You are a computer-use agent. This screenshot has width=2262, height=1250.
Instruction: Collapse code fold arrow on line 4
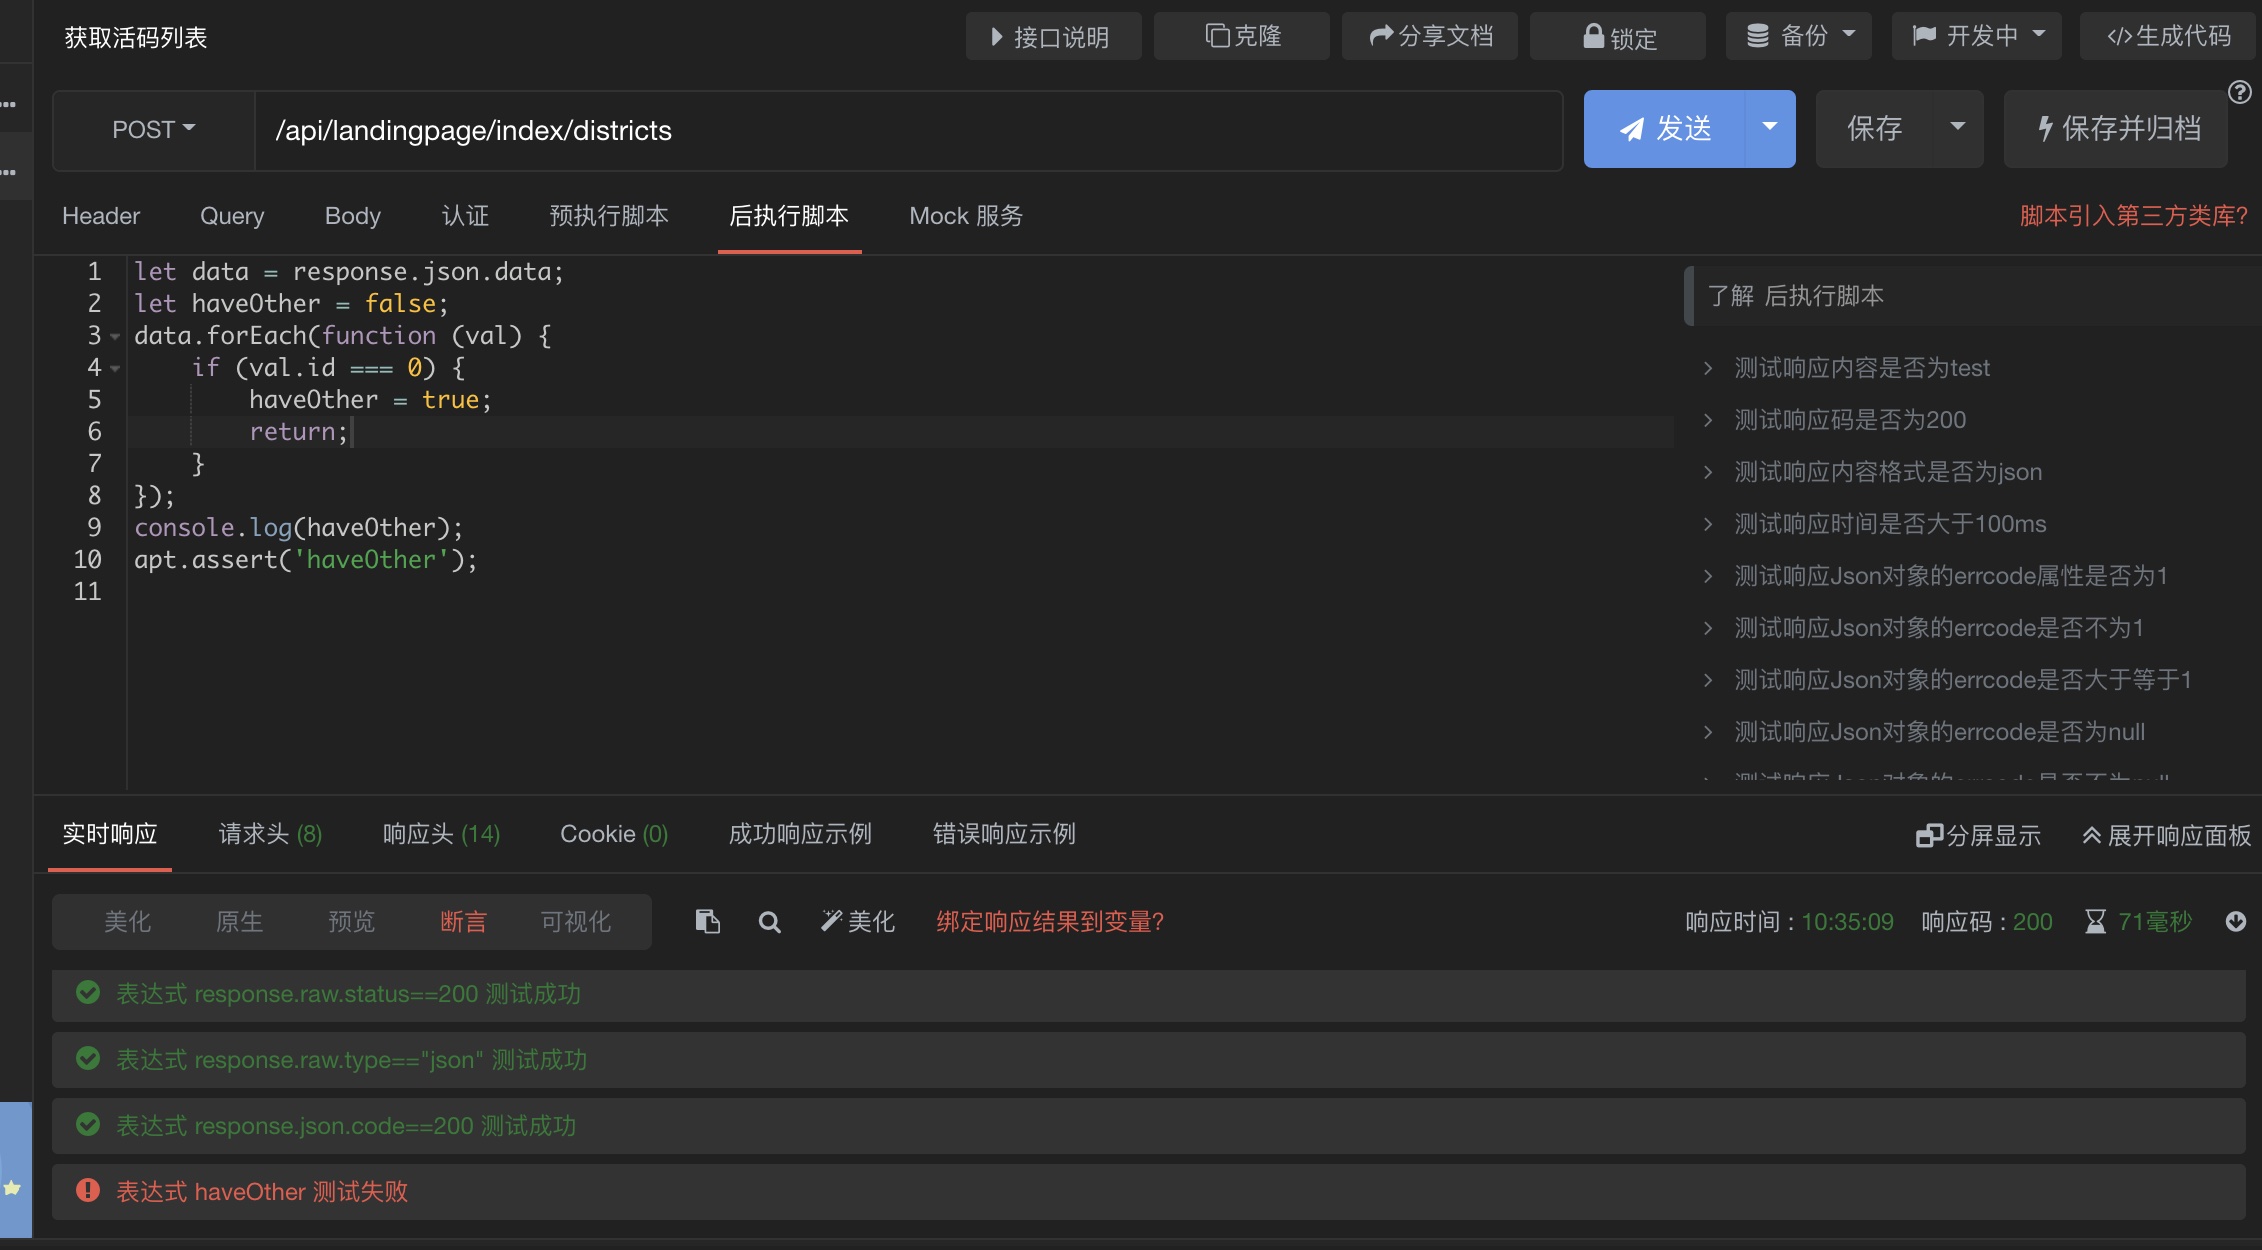tap(115, 369)
